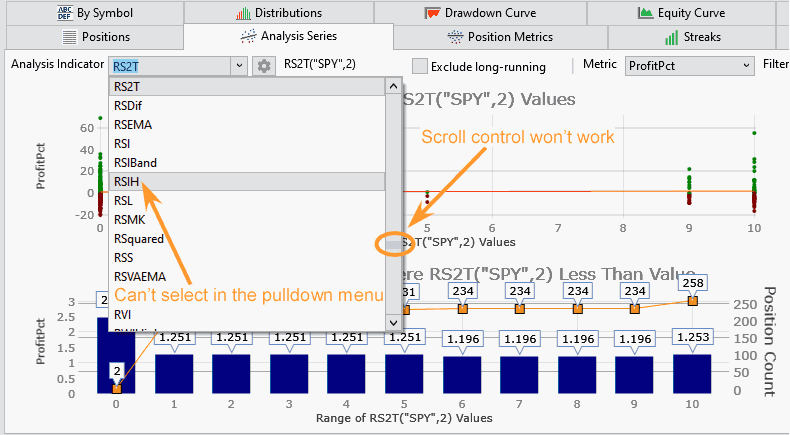
Task: Click the gear settings icon beside indicator
Action: 264,66
